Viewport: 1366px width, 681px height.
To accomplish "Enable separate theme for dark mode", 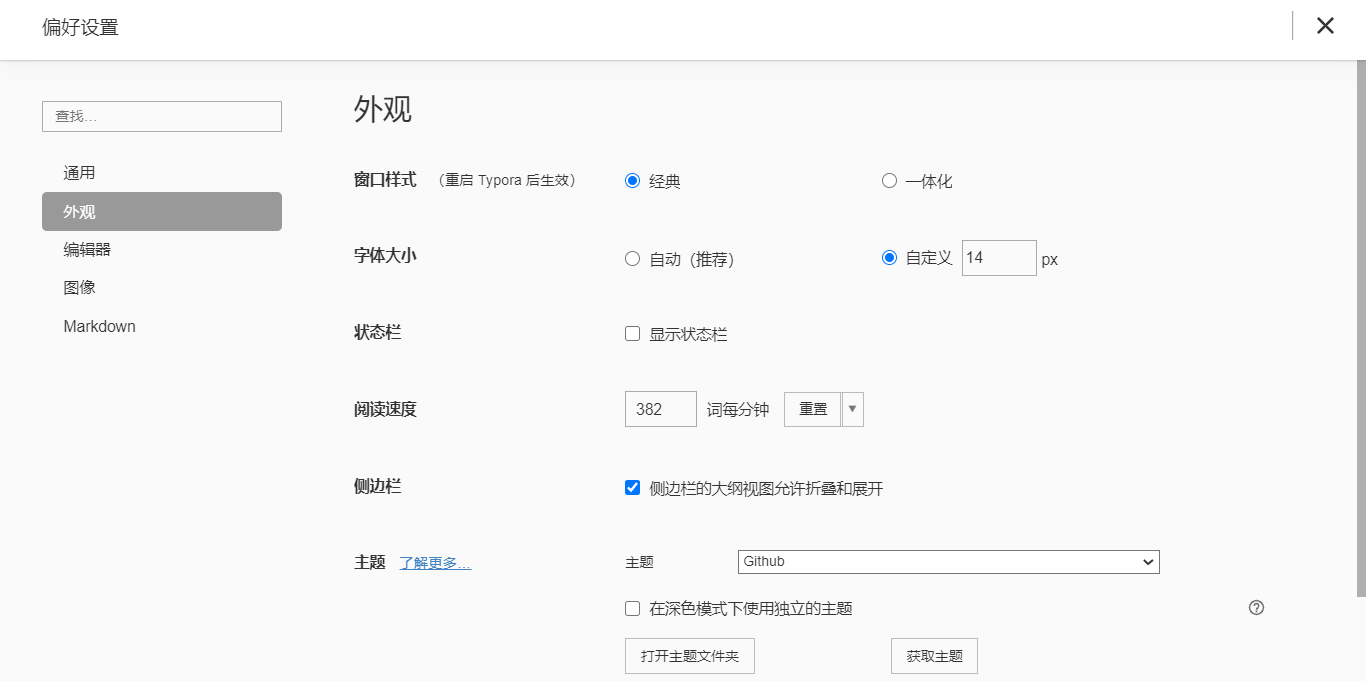I will coord(631,608).
